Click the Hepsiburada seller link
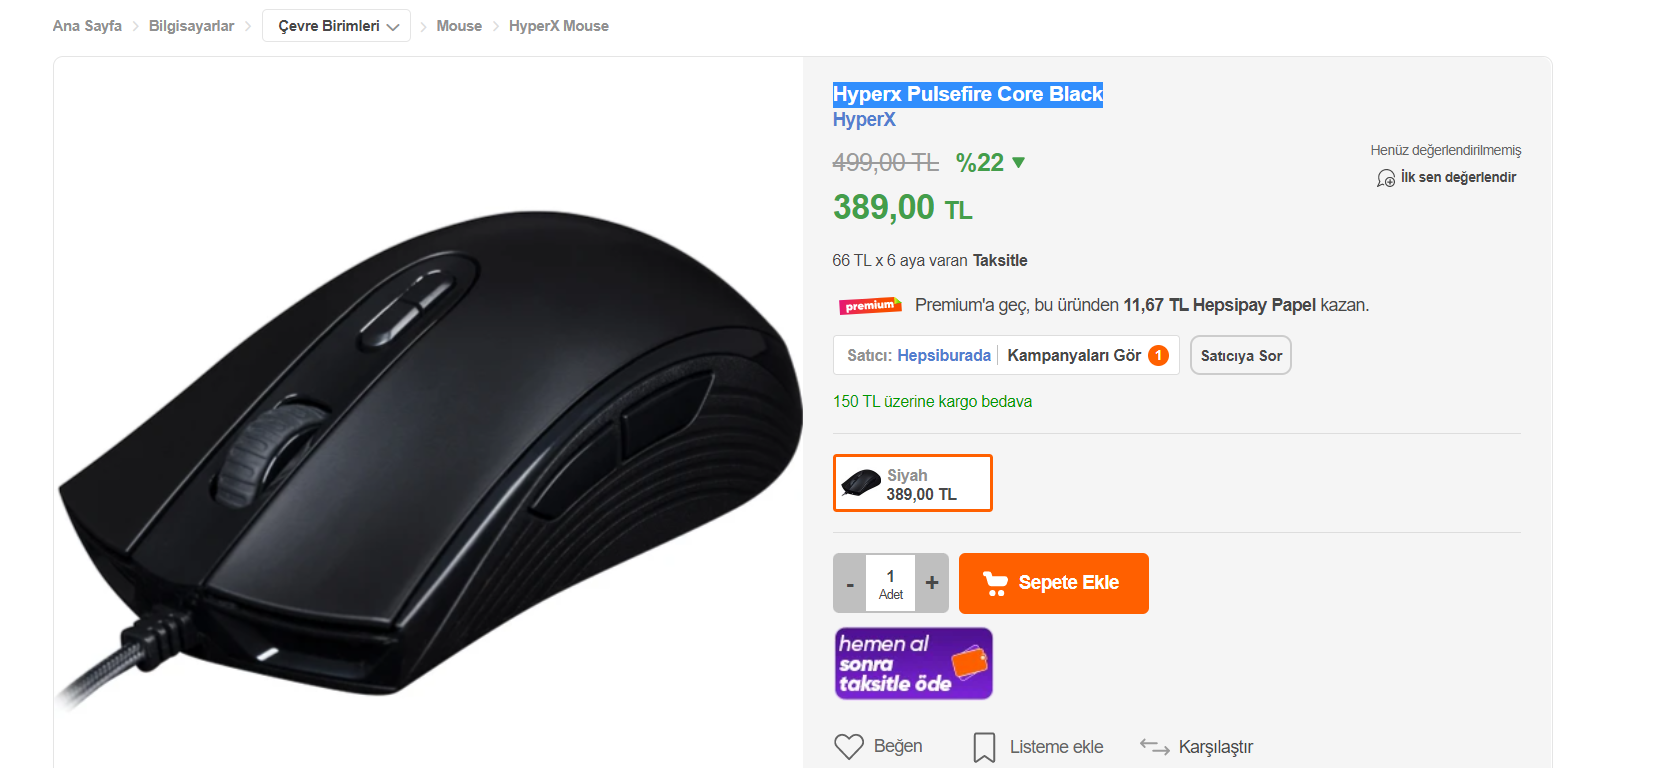This screenshot has height=768, width=1658. tap(944, 355)
